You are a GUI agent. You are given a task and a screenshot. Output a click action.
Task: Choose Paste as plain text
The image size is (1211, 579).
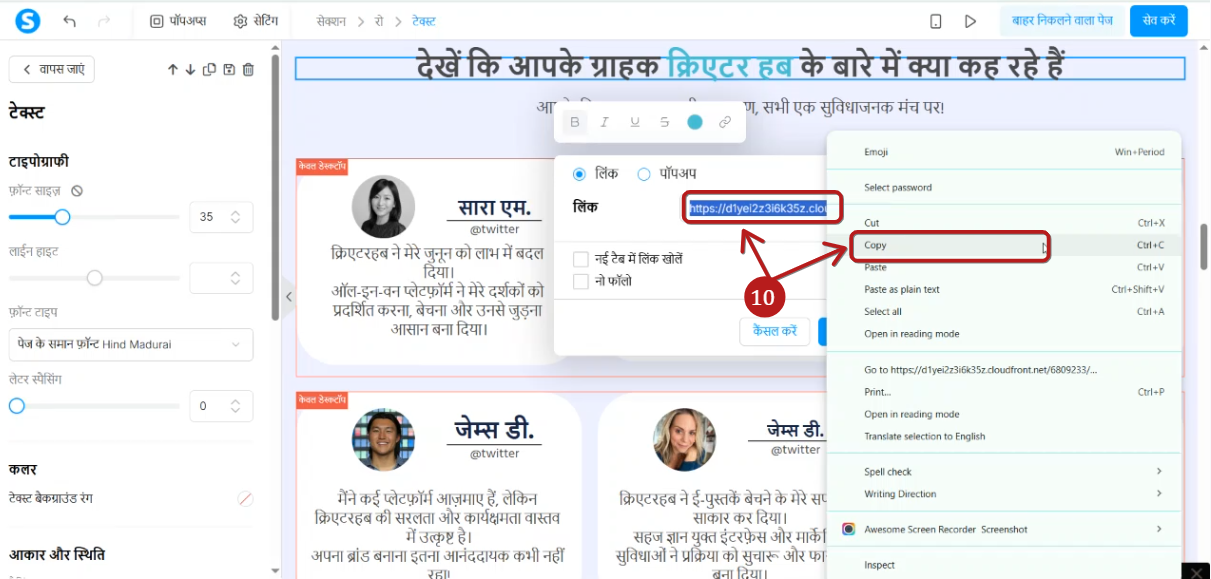tap(1004, 289)
